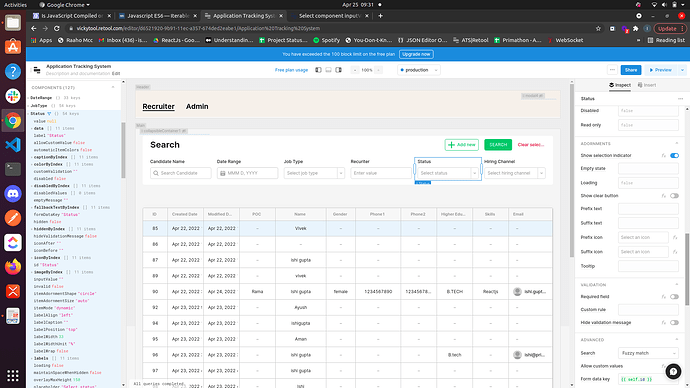
Task: Open the Retool home logo menu
Action: pos(37,70)
